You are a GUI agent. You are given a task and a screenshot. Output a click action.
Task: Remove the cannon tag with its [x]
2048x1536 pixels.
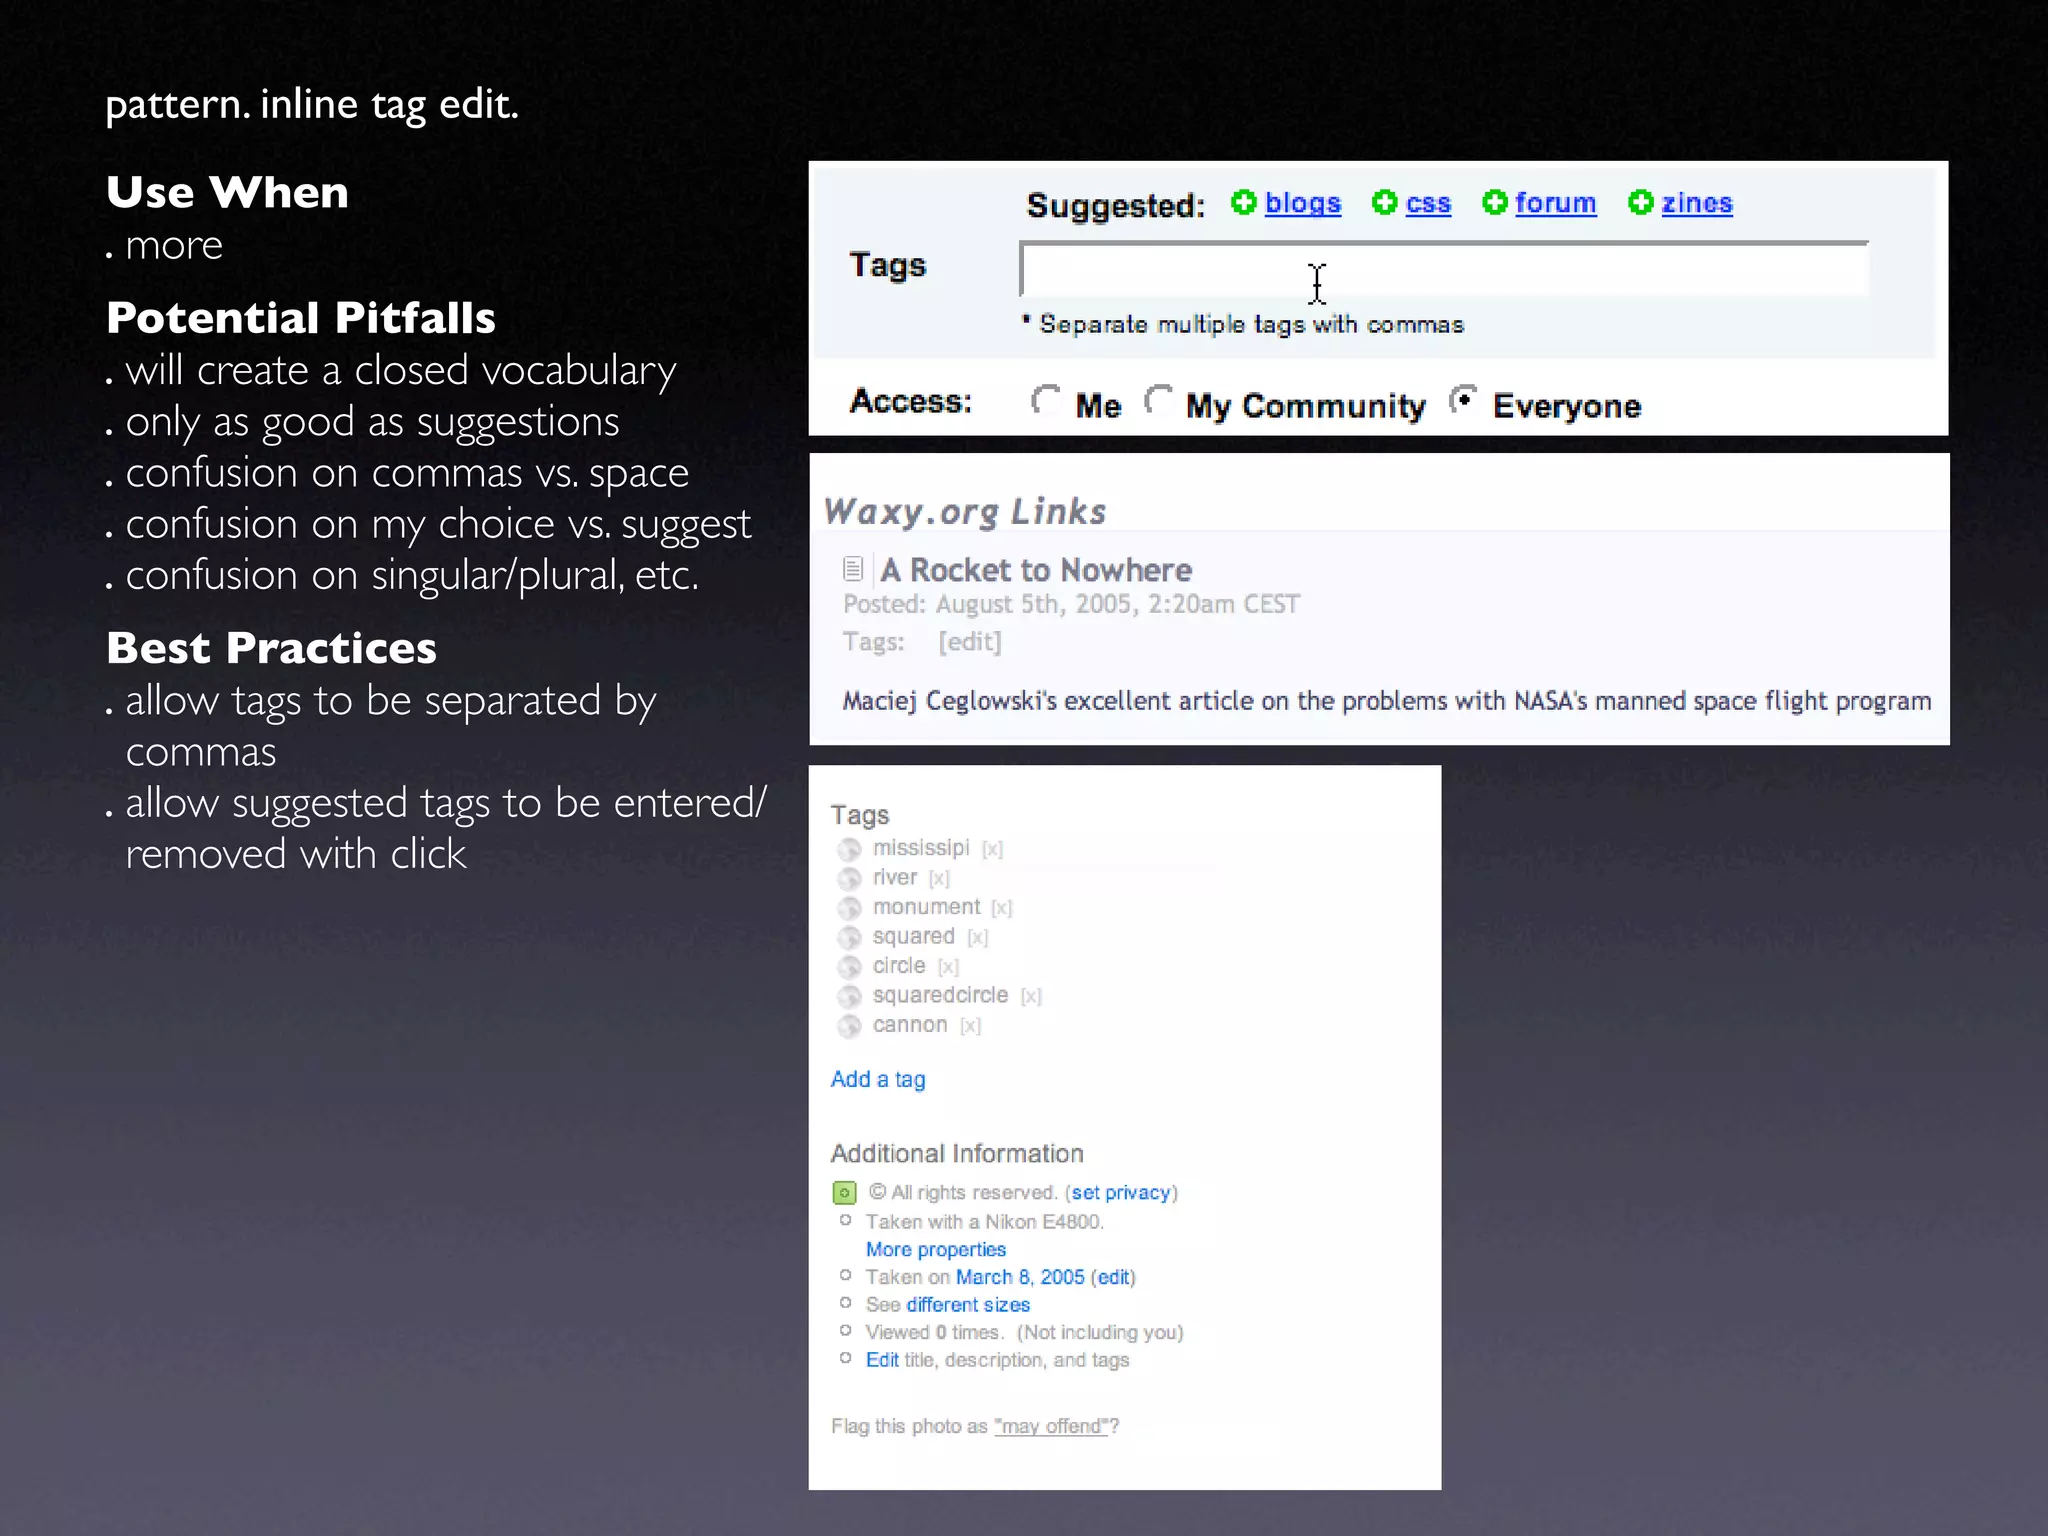tap(970, 1026)
